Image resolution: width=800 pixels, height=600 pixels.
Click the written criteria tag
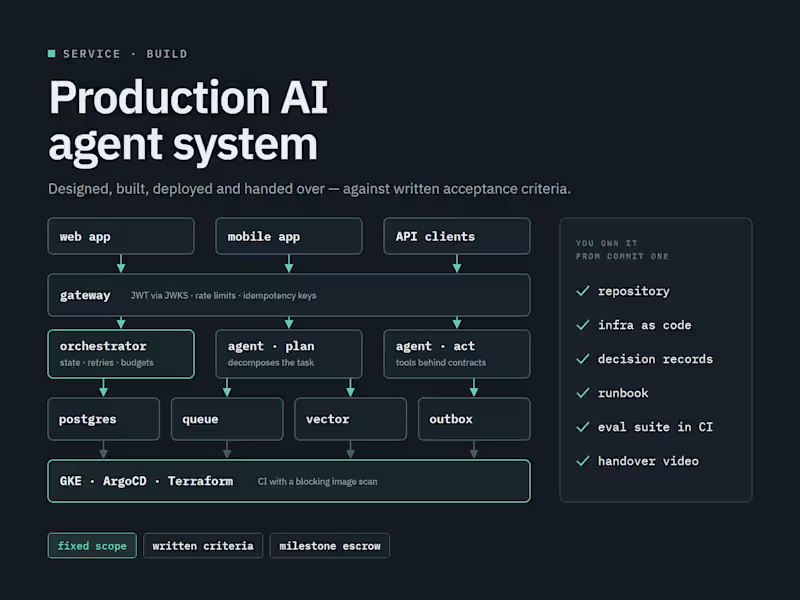click(x=203, y=546)
